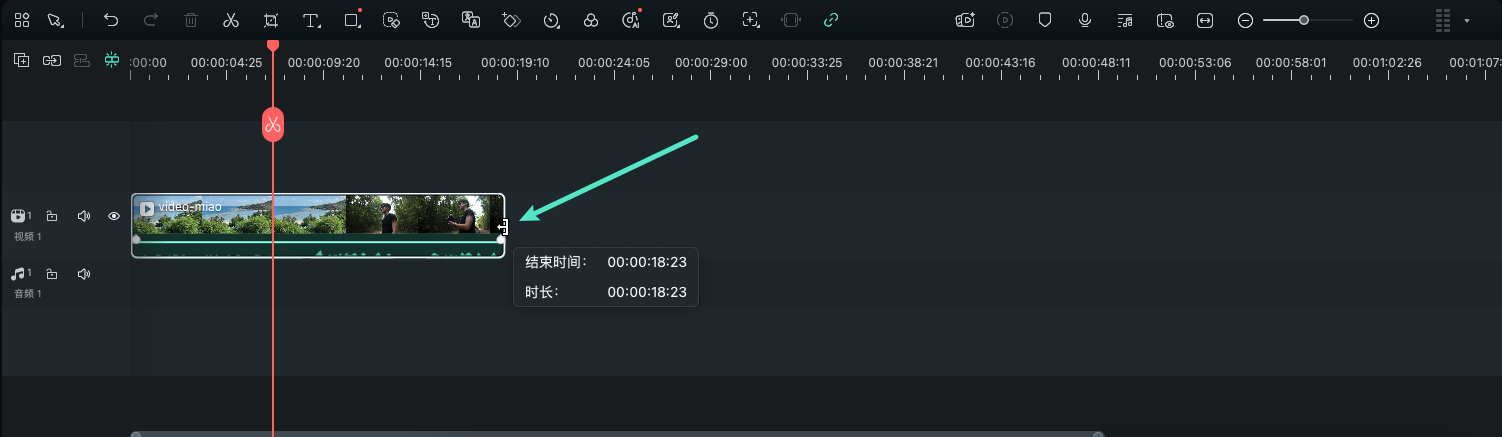Mute the 视频 1 video track audio
This screenshot has height=437, width=1502.
pyautogui.click(x=84, y=216)
